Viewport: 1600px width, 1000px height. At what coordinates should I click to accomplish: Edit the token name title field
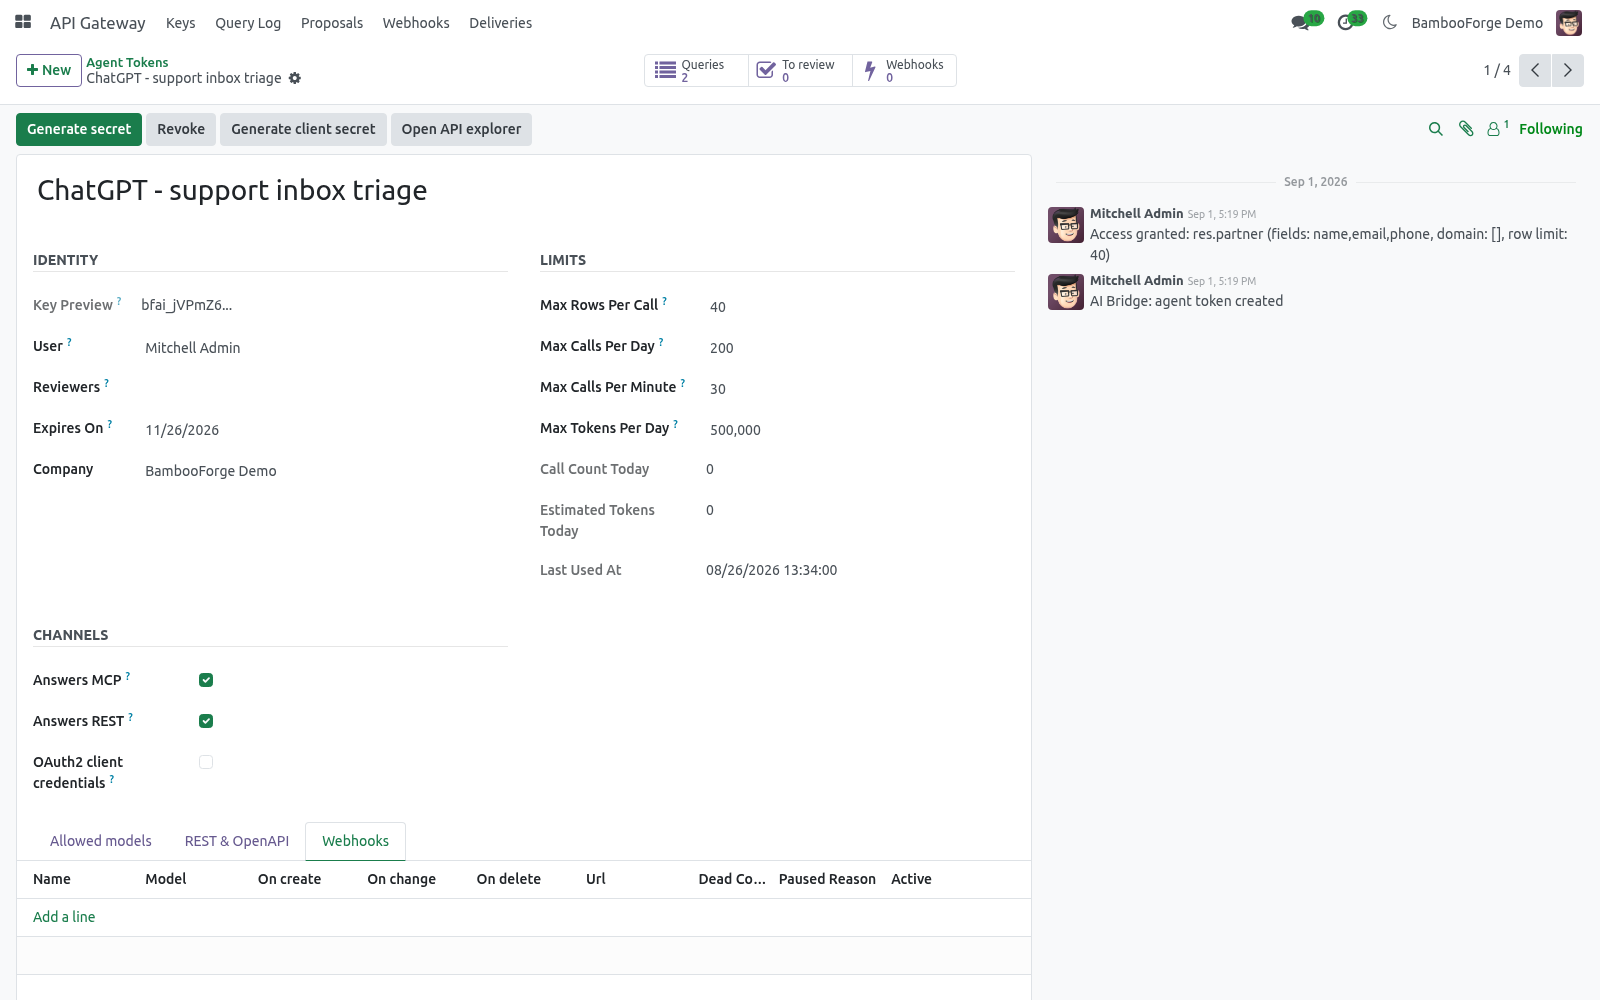coord(524,190)
